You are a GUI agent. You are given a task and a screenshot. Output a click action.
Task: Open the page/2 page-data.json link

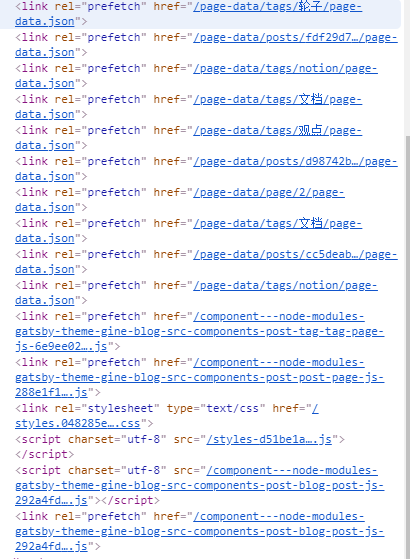click(268, 193)
